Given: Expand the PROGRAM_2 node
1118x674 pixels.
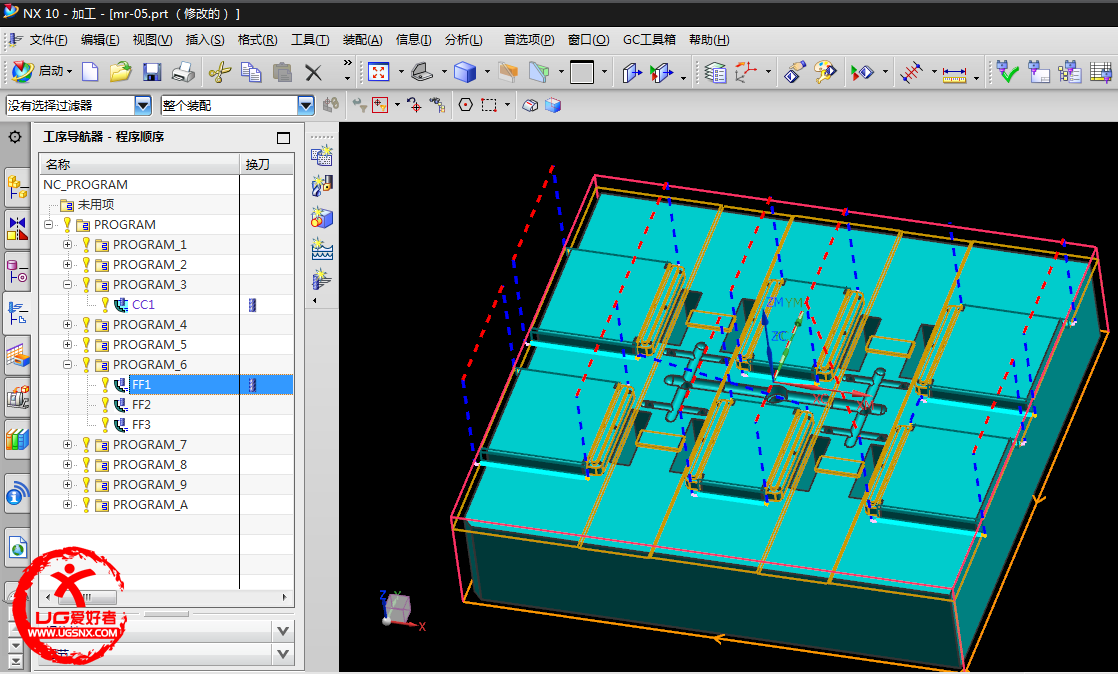Looking at the screenshot, I should [x=68, y=265].
